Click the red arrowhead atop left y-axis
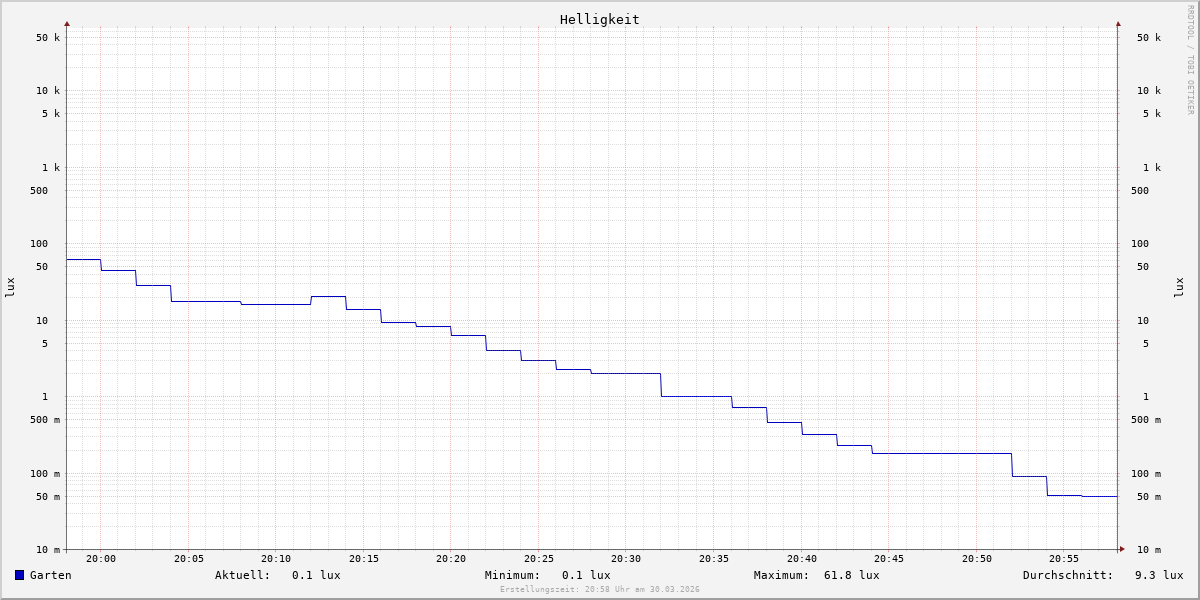 point(67,23)
